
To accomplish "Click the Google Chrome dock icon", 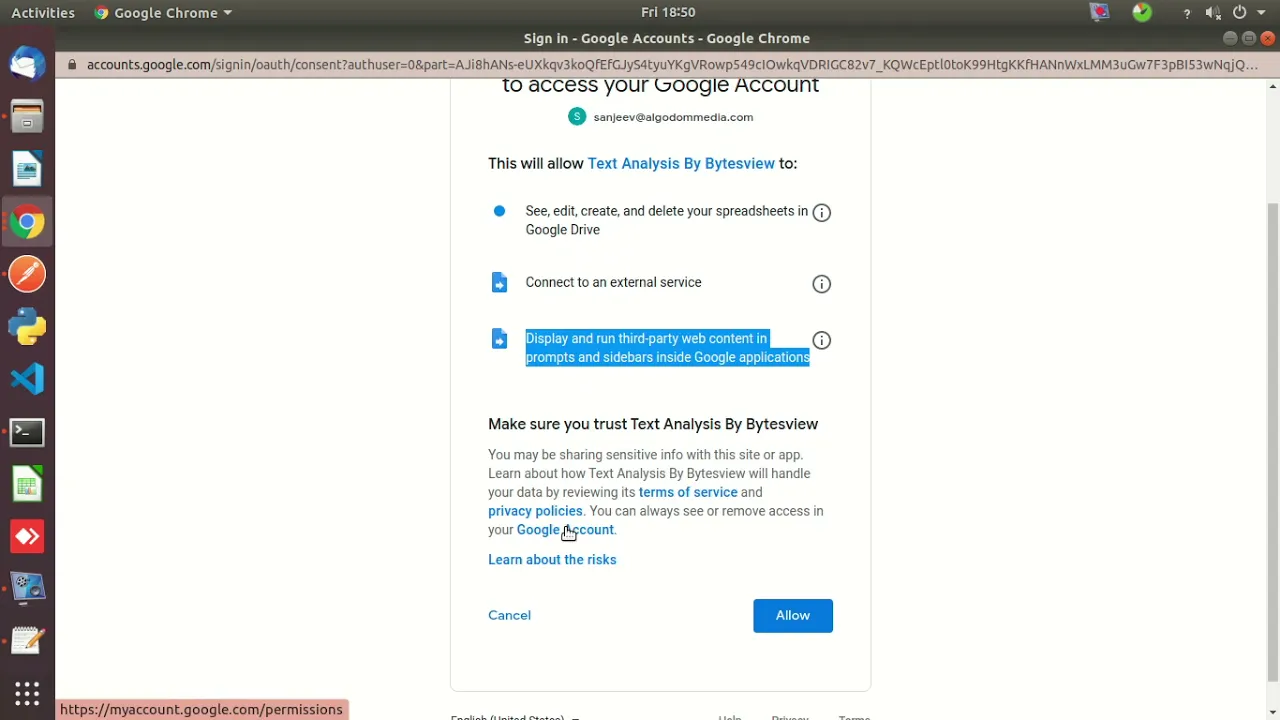I will [x=27, y=222].
